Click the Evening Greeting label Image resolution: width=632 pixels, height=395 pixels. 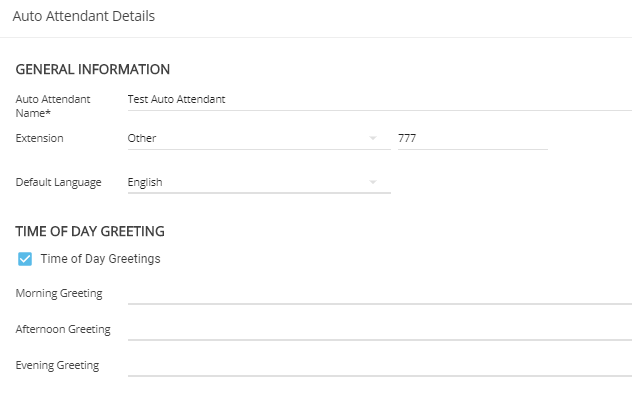click(x=57, y=365)
